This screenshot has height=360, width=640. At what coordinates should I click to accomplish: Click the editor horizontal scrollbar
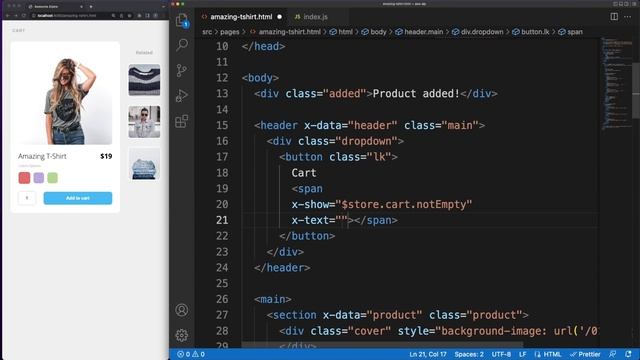[382, 345]
